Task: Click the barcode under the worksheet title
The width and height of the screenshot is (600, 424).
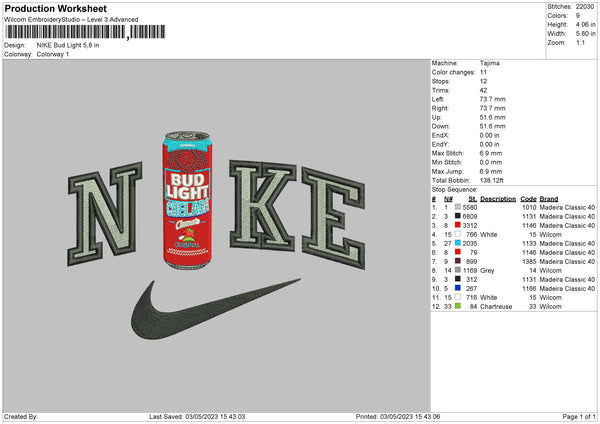Action: [x=85, y=32]
